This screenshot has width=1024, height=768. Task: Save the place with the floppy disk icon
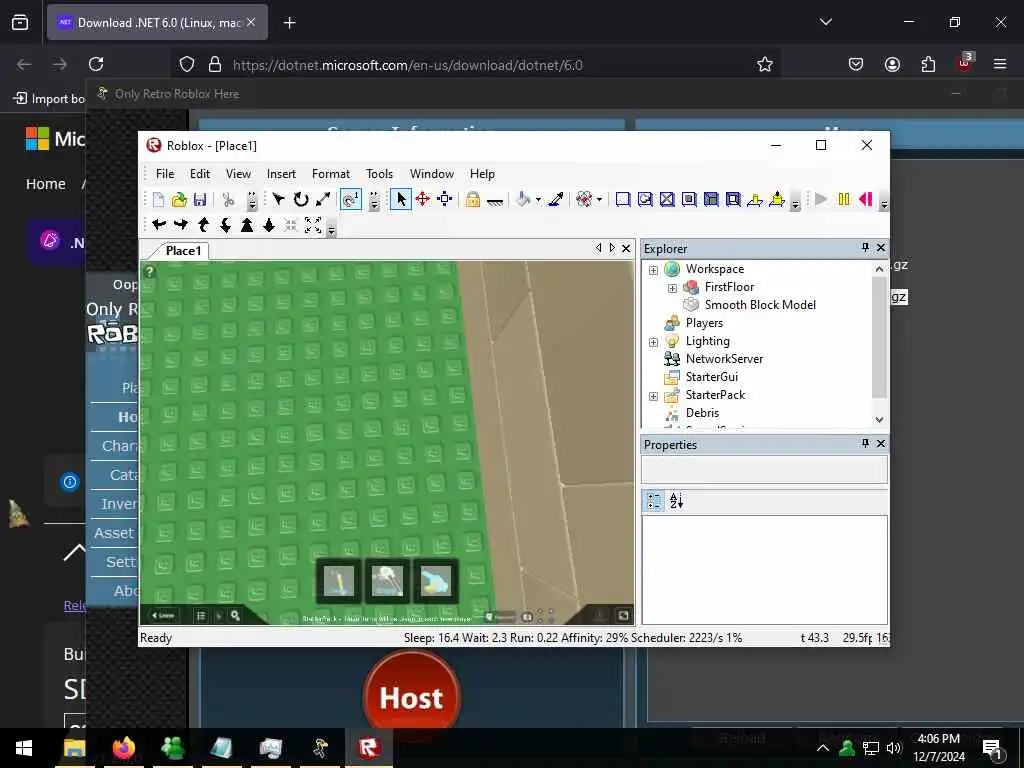click(200, 200)
